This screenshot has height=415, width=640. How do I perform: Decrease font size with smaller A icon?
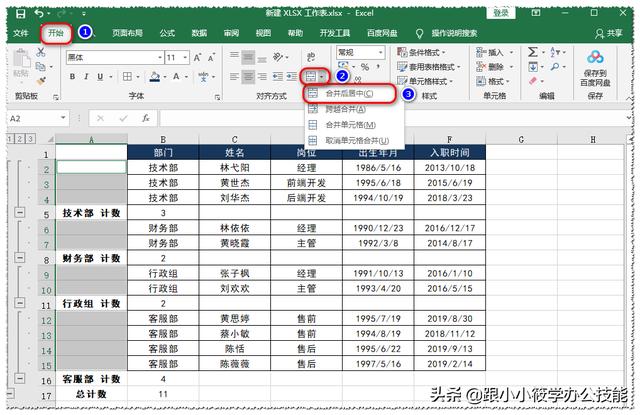click(211, 58)
